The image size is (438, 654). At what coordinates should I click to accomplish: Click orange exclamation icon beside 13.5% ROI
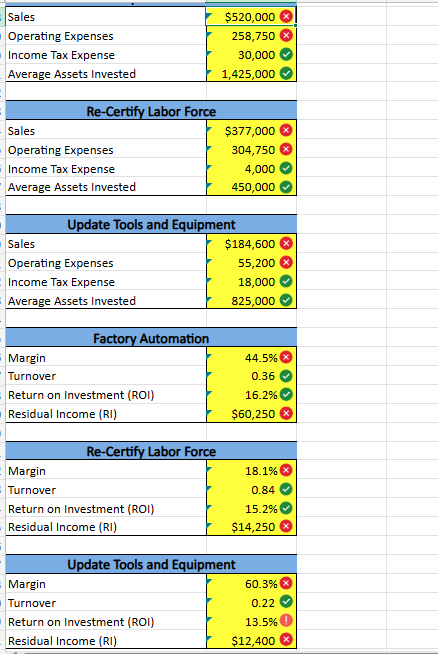coord(286,621)
